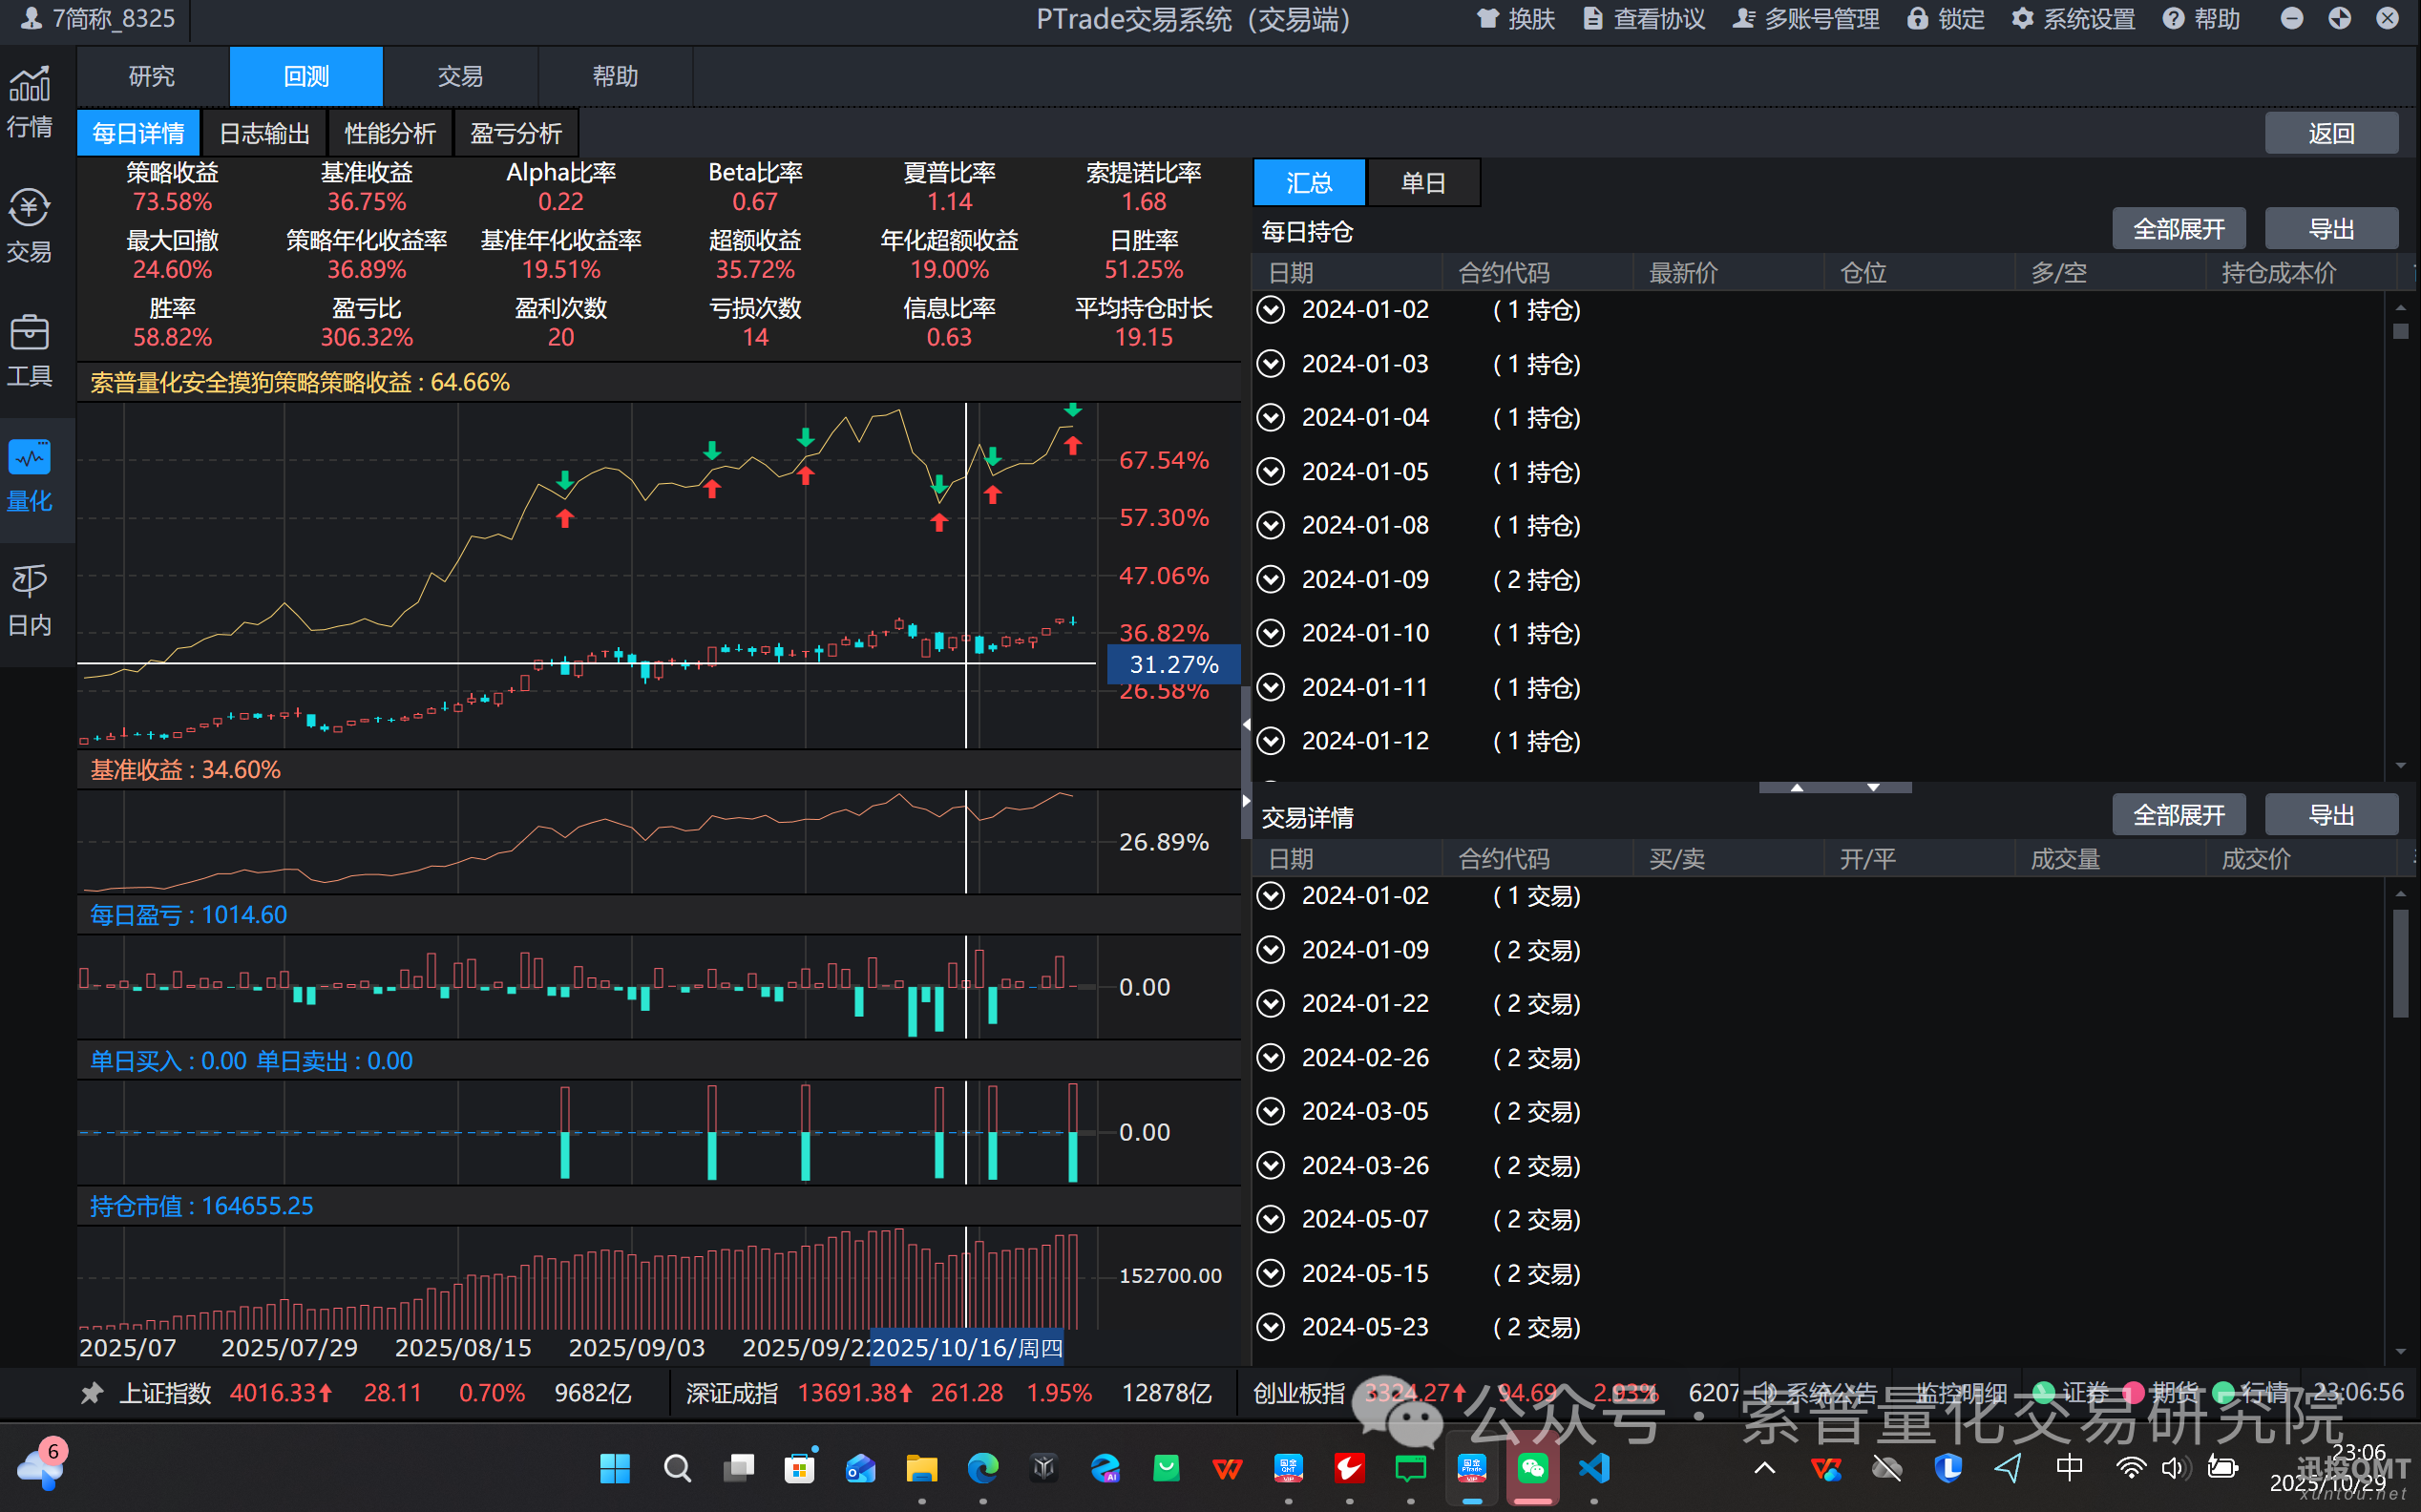2421x1512 pixels.
Task: Expand the 2024-03-05 trade details row
Action: [x=1271, y=1111]
